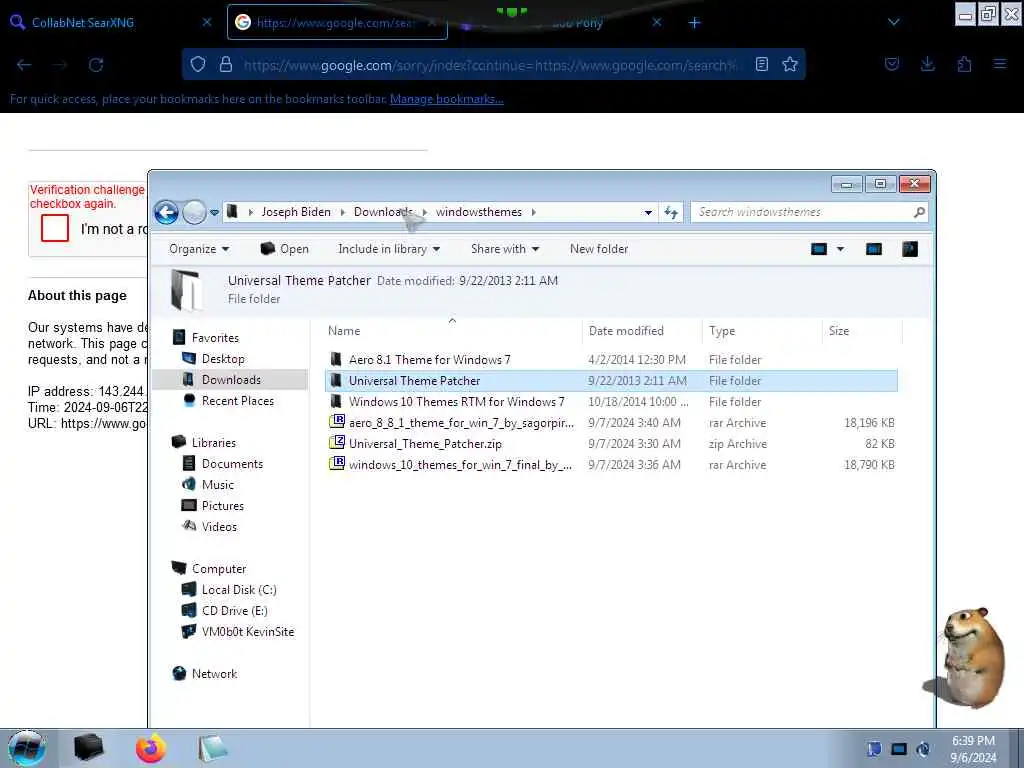The image size is (1024, 768).
Task: Open Recent Places in the sidebar
Action: pos(238,400)
